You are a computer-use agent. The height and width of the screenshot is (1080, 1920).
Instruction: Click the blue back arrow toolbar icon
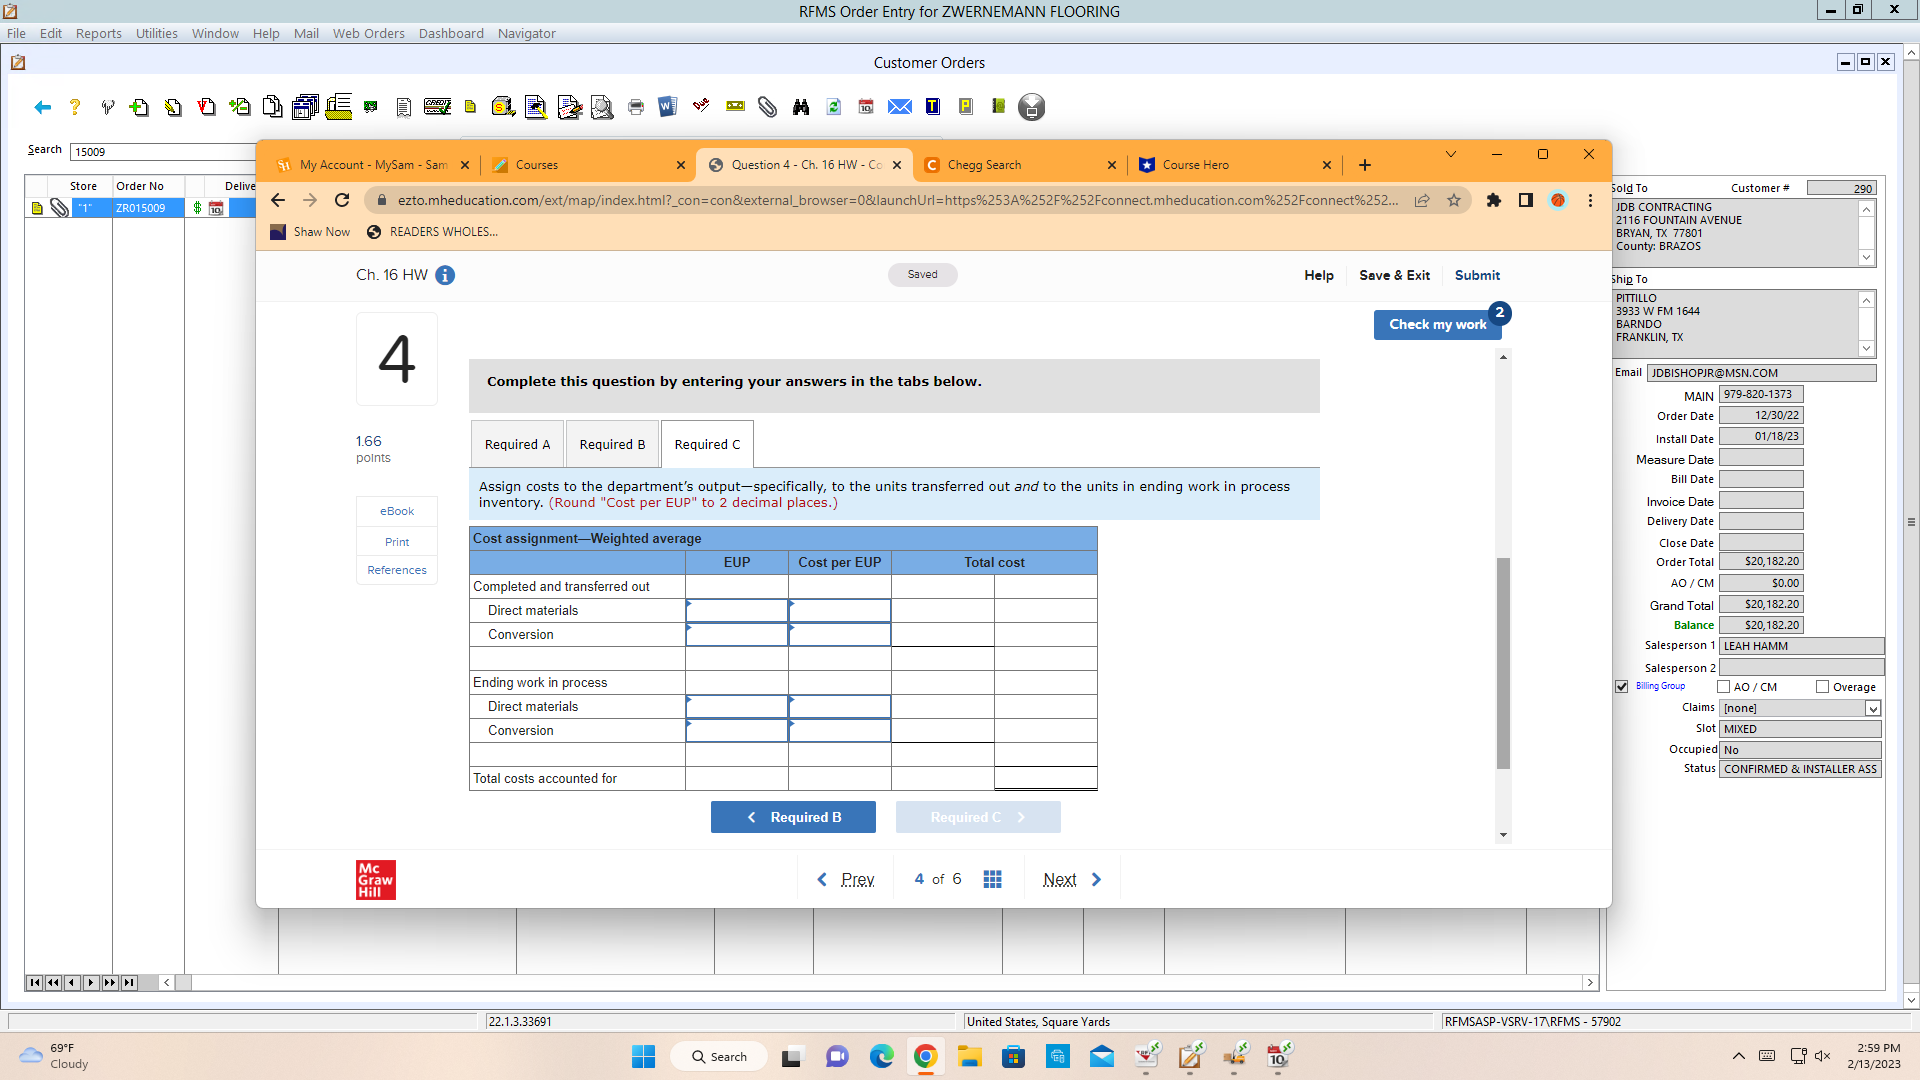click(x=42, y=107)
